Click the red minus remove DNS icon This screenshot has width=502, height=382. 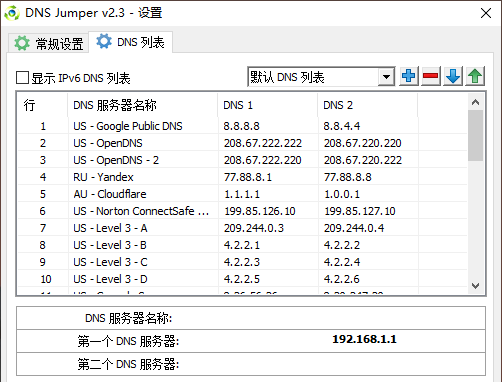click(431, 76)
